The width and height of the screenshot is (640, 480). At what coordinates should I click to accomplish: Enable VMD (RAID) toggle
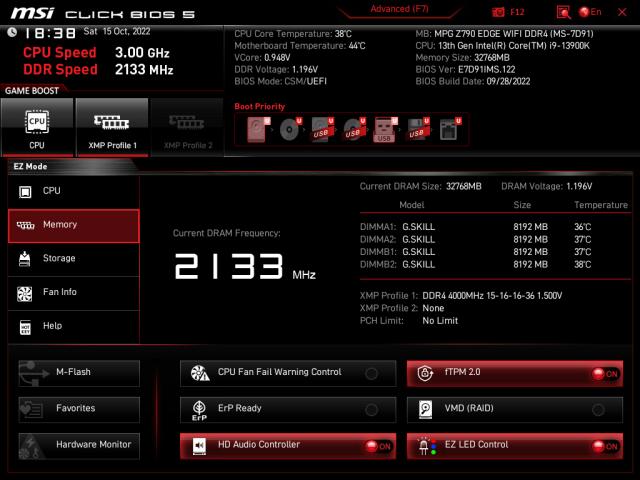coord(598,410)
